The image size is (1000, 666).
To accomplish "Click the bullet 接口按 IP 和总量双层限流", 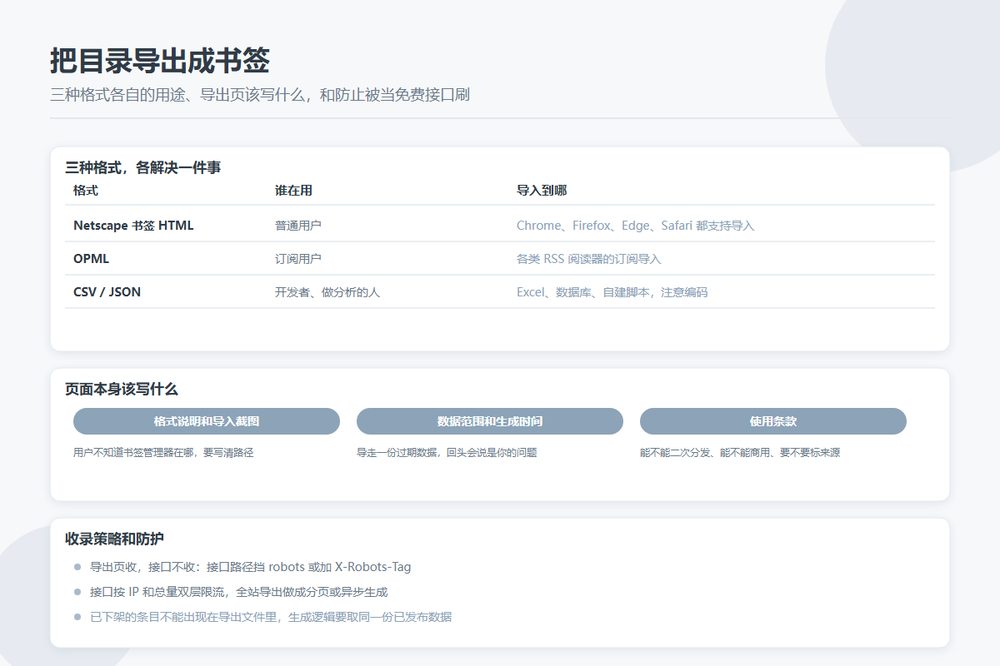I will (x=239, y=592).
